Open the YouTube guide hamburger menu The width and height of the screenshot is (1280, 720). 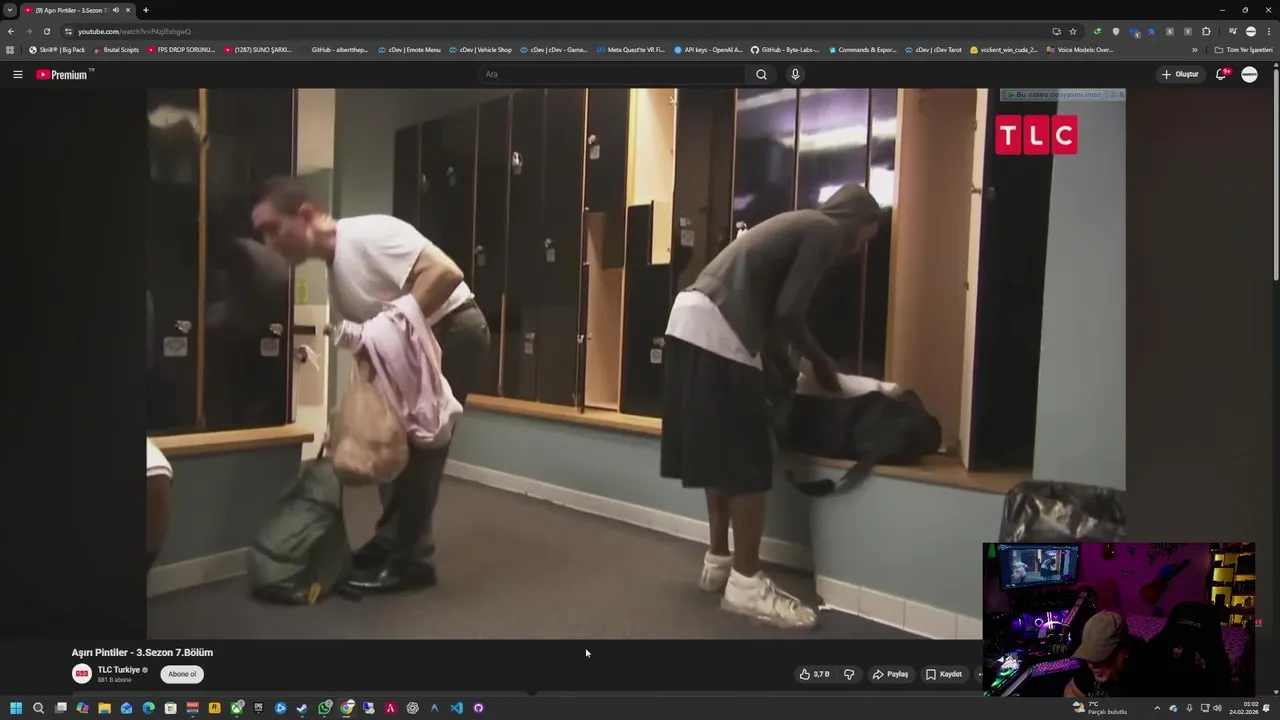pyautogui.click(x=17, y=74)
